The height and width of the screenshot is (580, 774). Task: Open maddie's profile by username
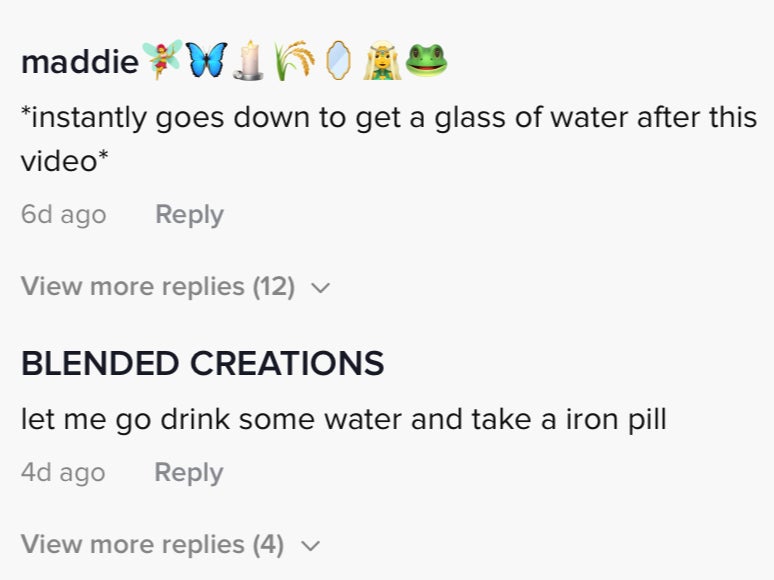pyautogui.click(x=80, y=62)
